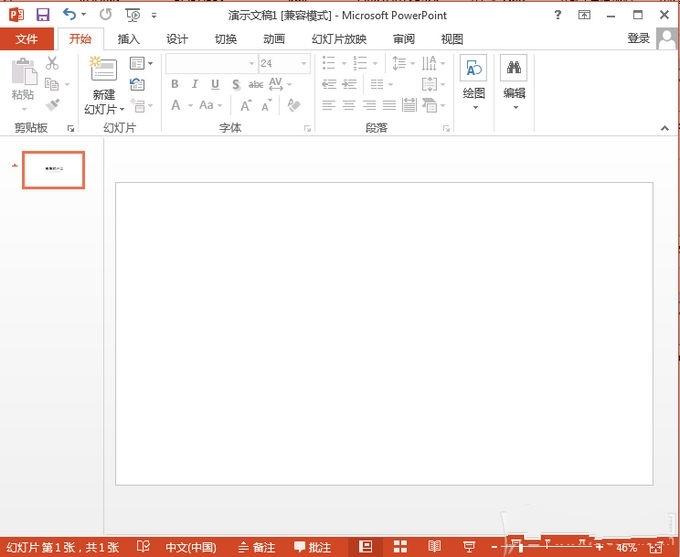Toggle normal view button in status bar
Viewport: 680px width, 557px height.
pyautogui.click(x=365, y=547)
